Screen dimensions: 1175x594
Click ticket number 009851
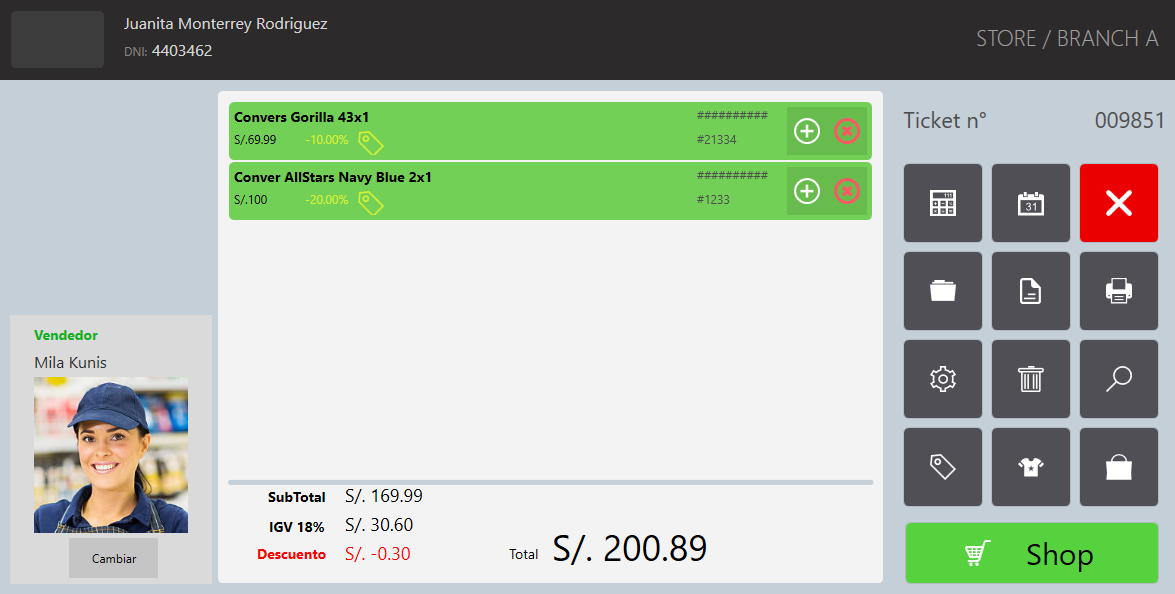(1129, 121)
